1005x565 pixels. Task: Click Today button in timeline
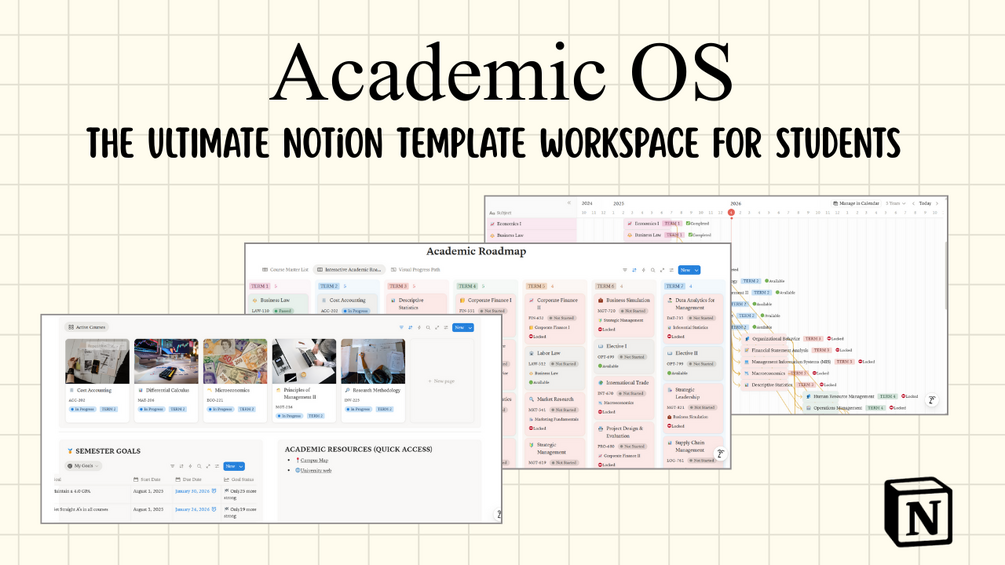(925, 203)
